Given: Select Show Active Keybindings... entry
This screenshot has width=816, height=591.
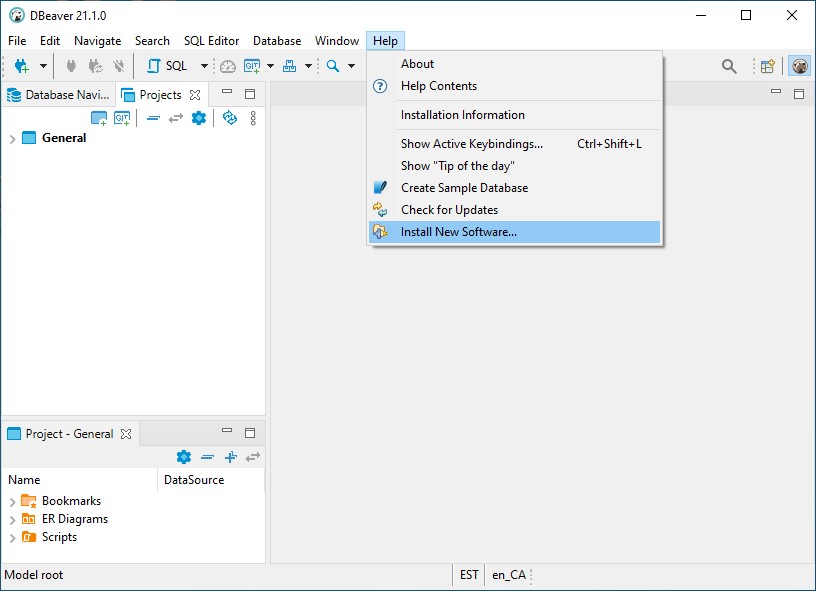Looking at the screenshot, I should tap(515, 144).
